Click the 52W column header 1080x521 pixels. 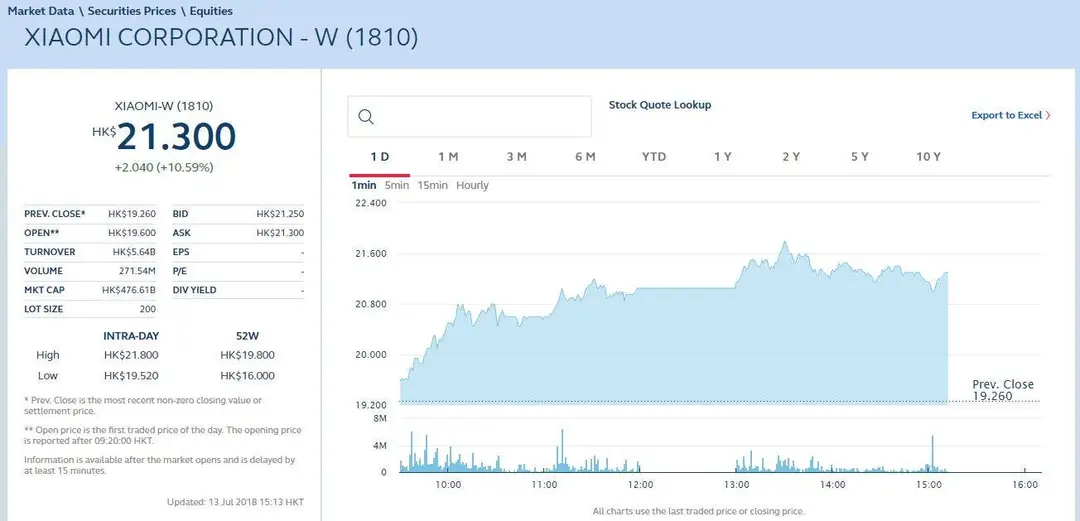tap(247, 336)
